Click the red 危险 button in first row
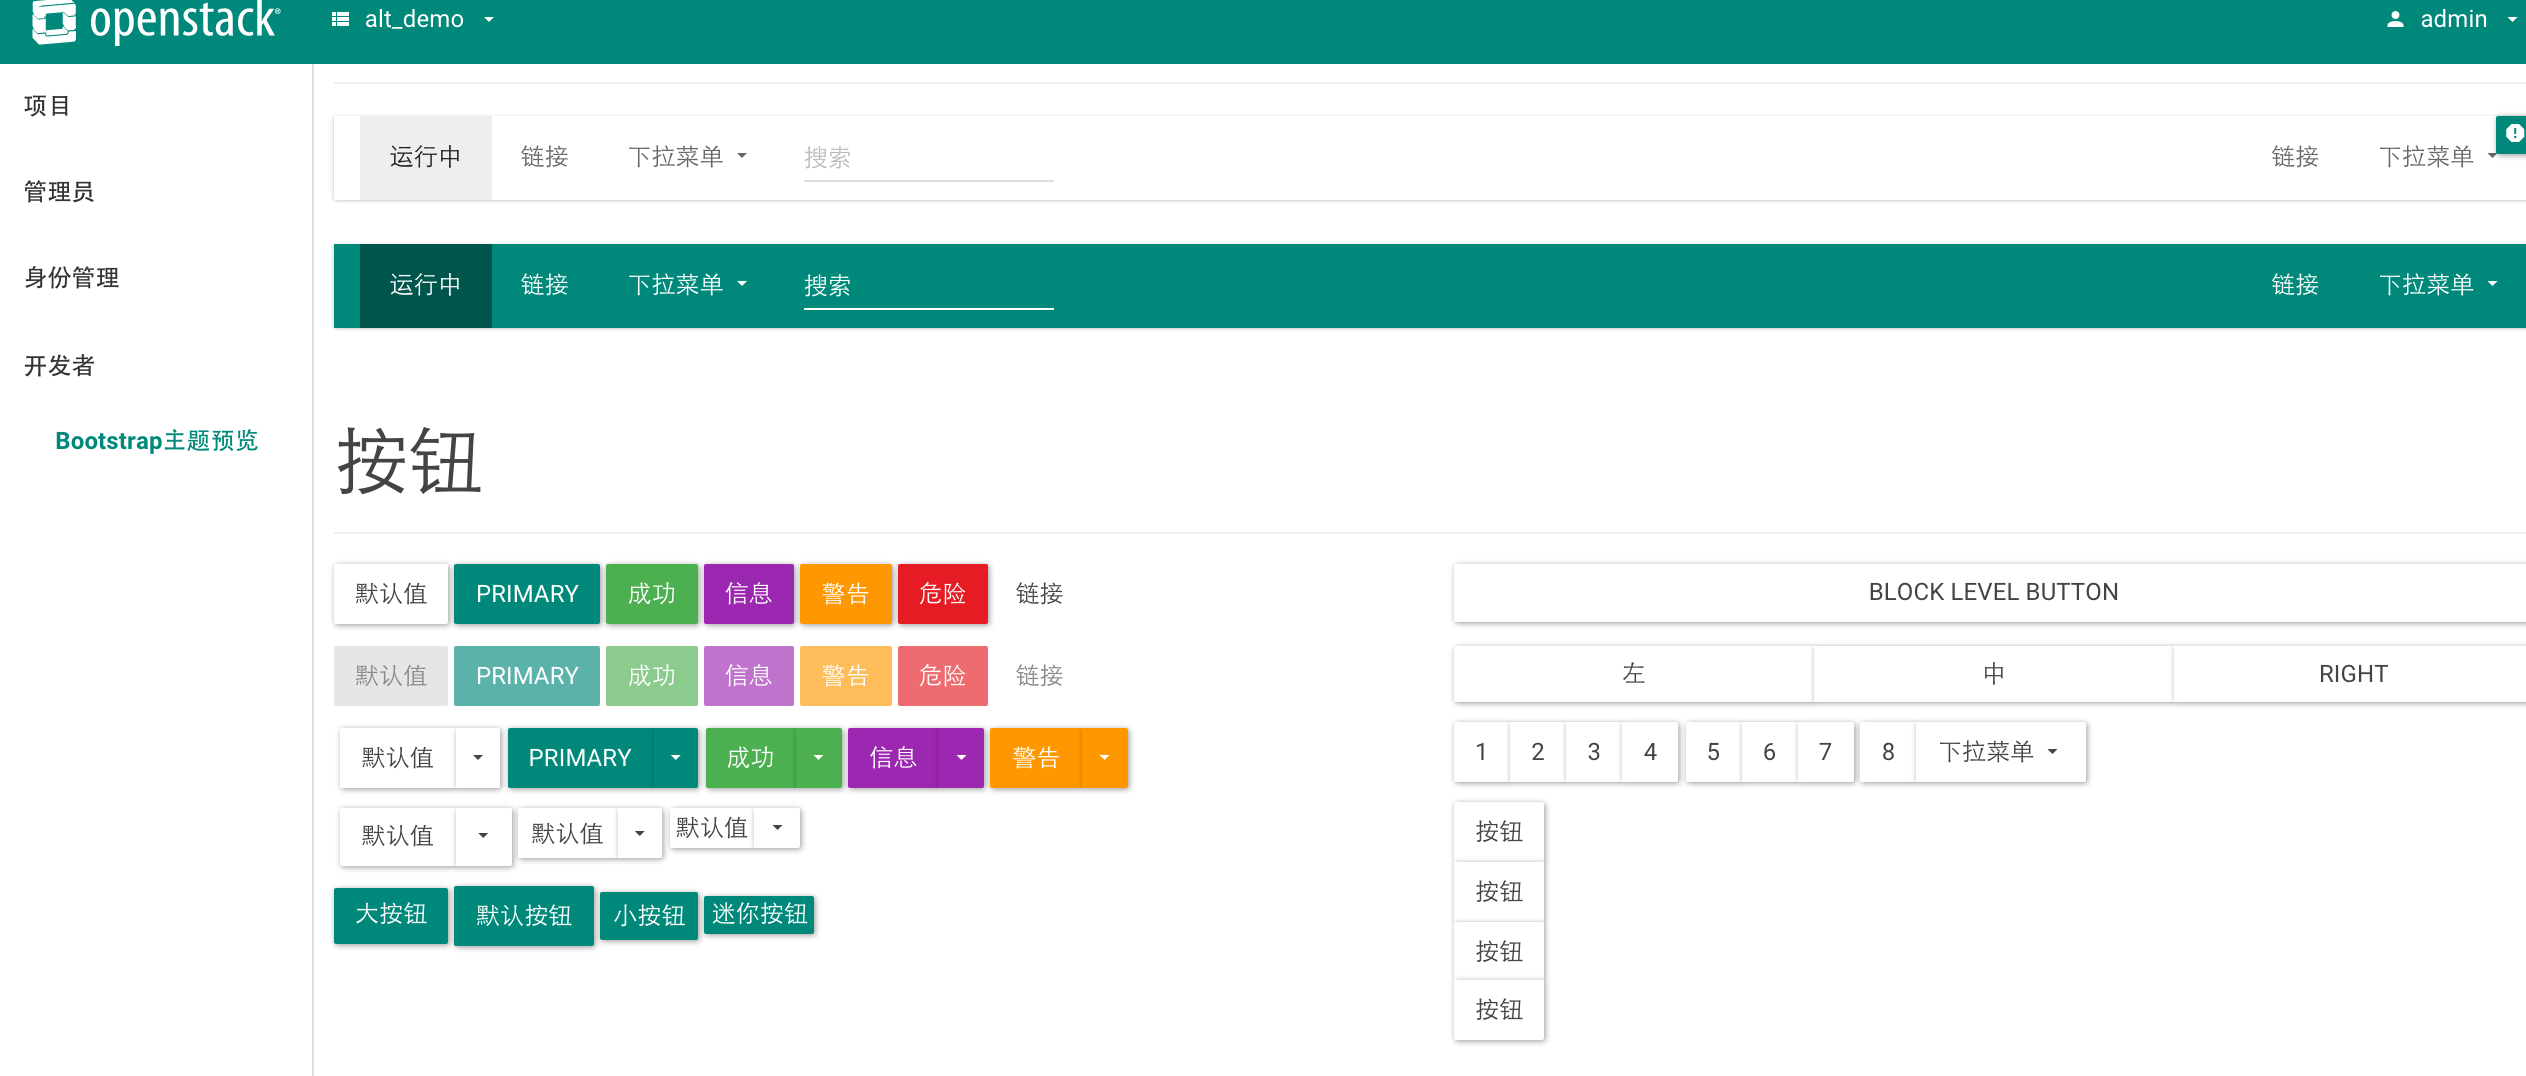Screen dimensions: 2526x1076 943,594
